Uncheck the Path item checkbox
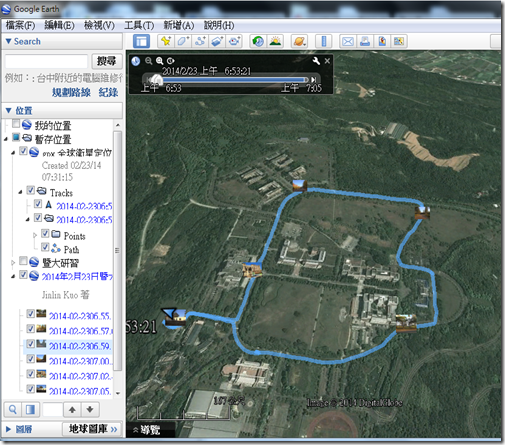The width and height of the screenshot is (505, 445). point(45,247)
